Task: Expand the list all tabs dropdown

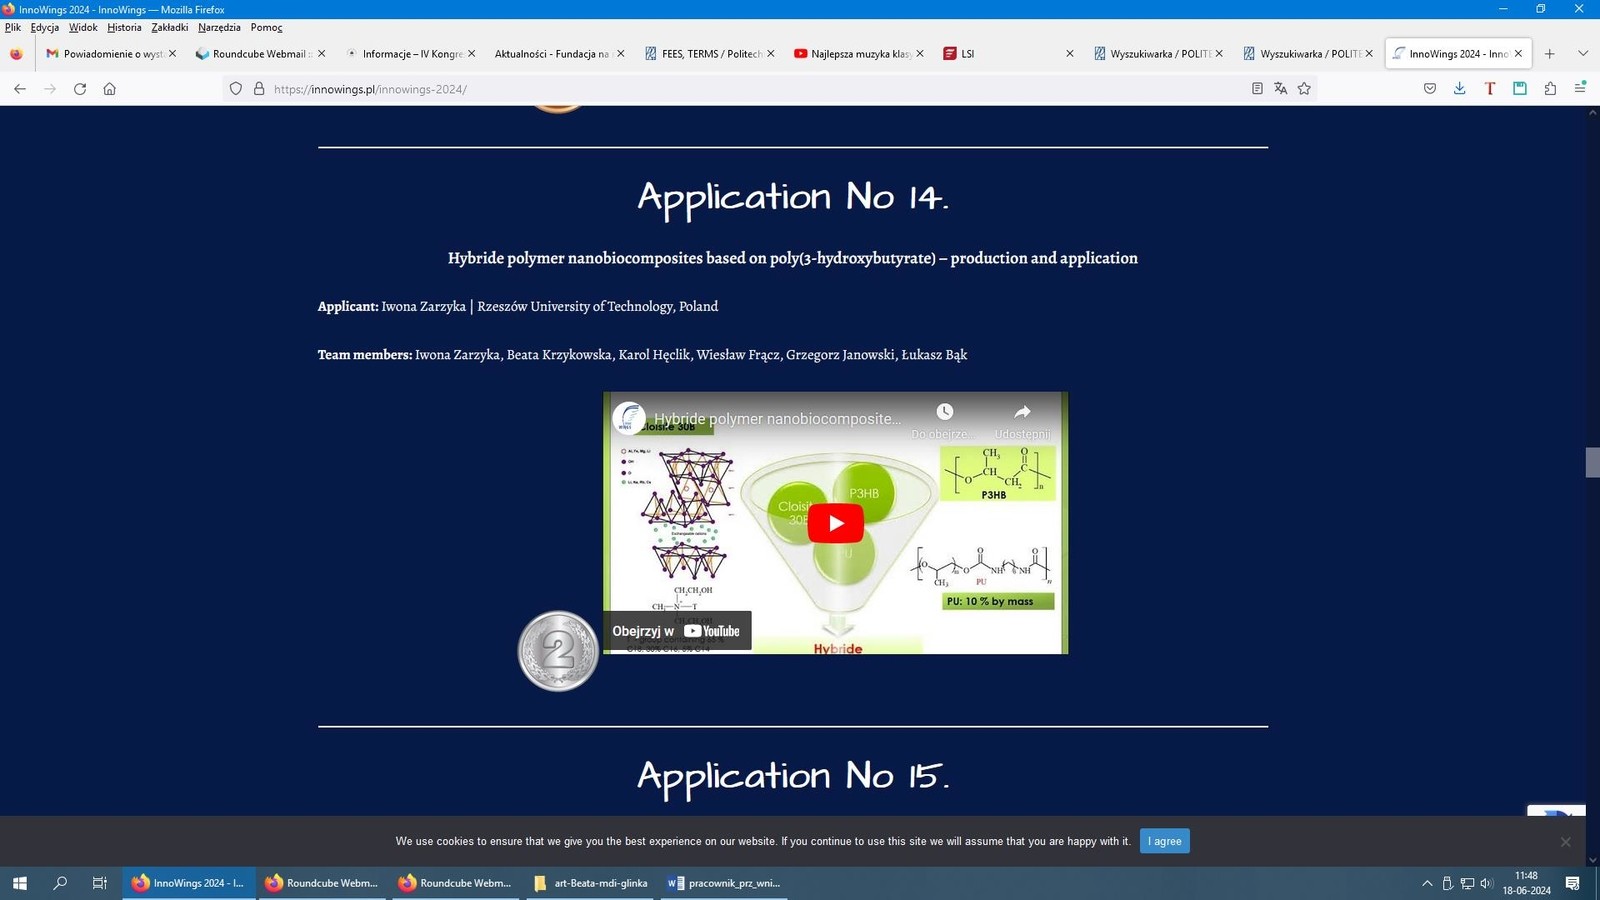Action: 1582,54
